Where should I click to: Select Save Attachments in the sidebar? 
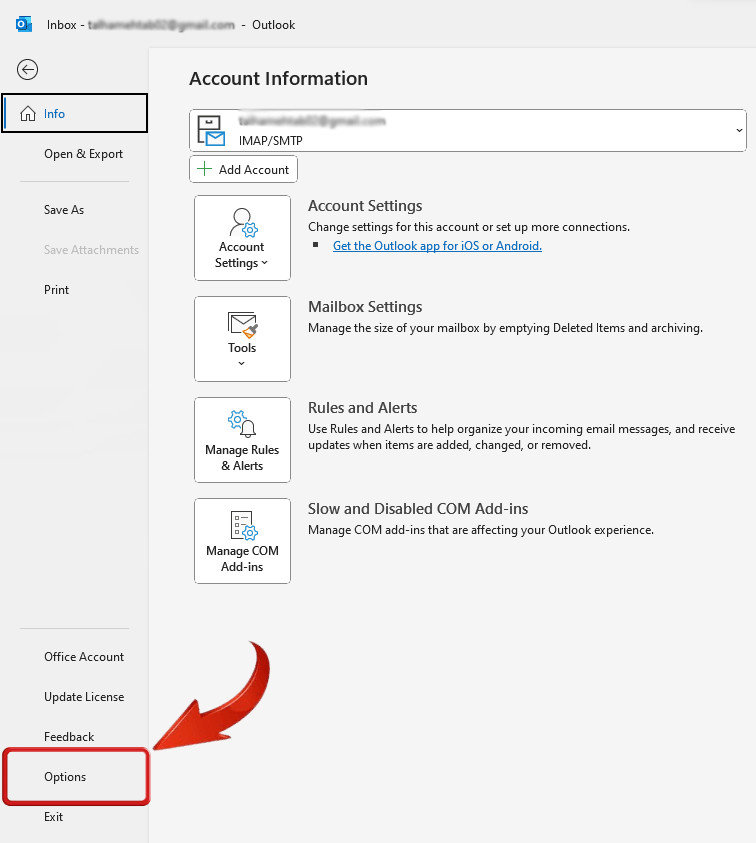pos(91,250)
